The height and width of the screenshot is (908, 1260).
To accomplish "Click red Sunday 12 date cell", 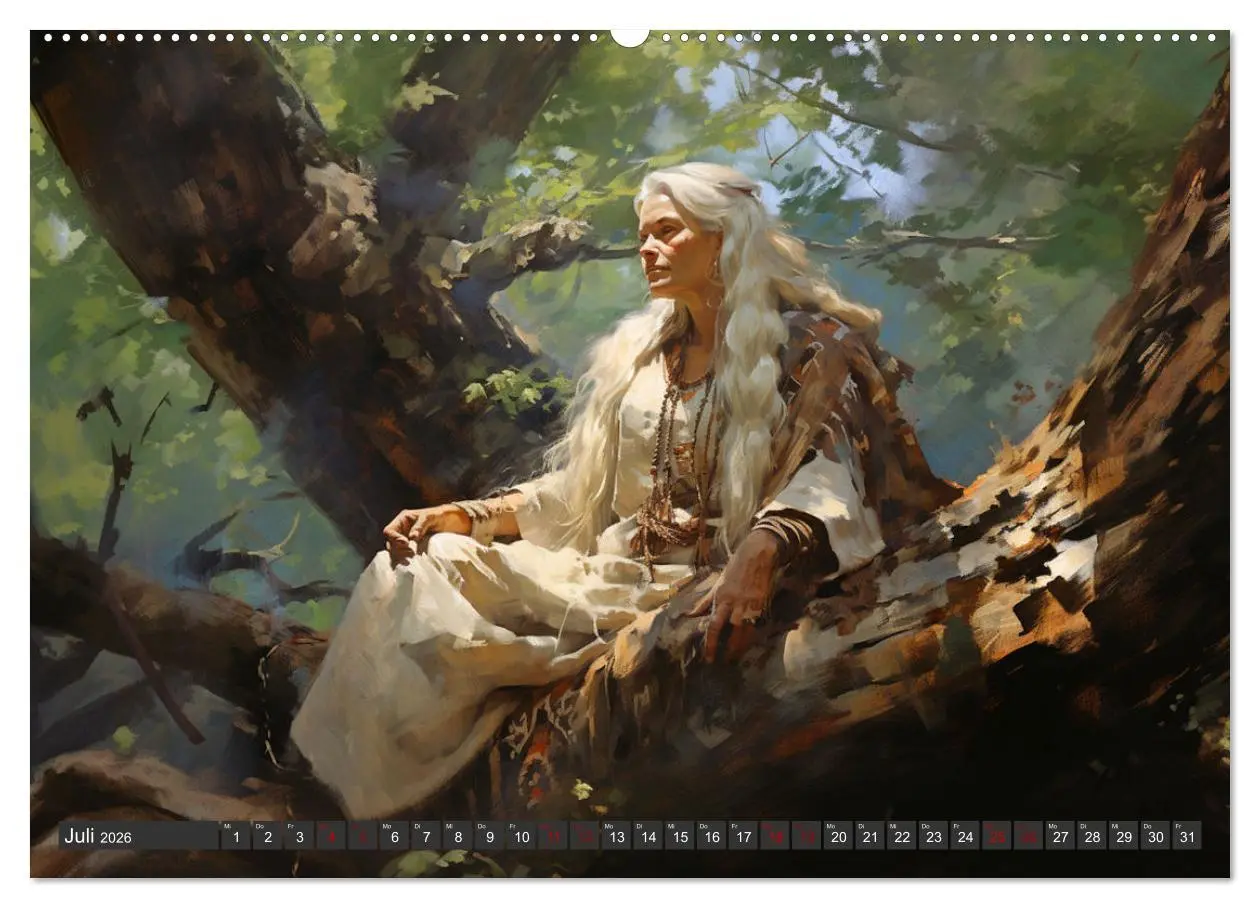I will click(x=584, y=836).
